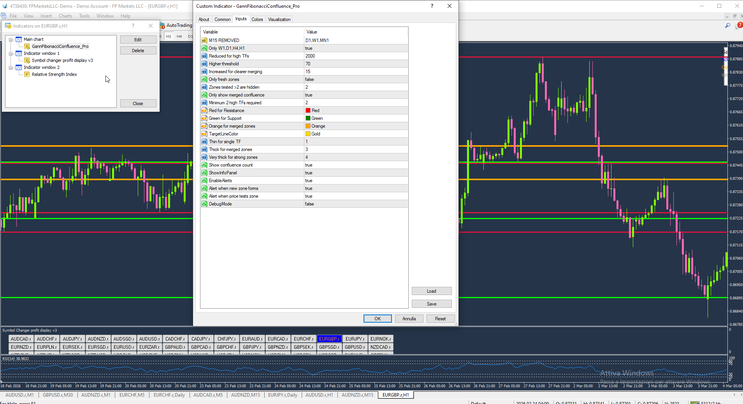Open the Orange for merged zones color dropdown
The width and height of the screenshot is (743, 404).
click(355, 126)
